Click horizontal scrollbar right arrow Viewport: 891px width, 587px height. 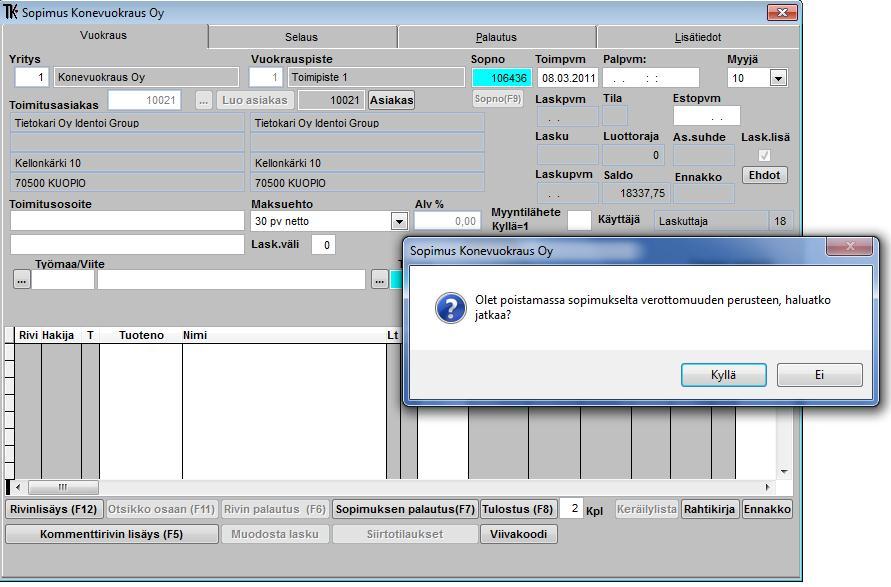(x=768, y=487)
